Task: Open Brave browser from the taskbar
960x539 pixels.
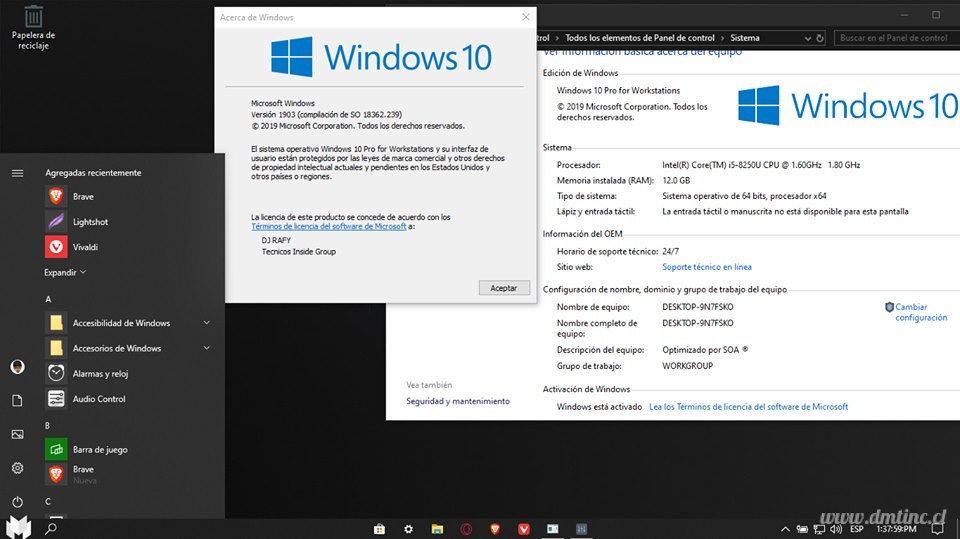Action: tap(495, 529)
